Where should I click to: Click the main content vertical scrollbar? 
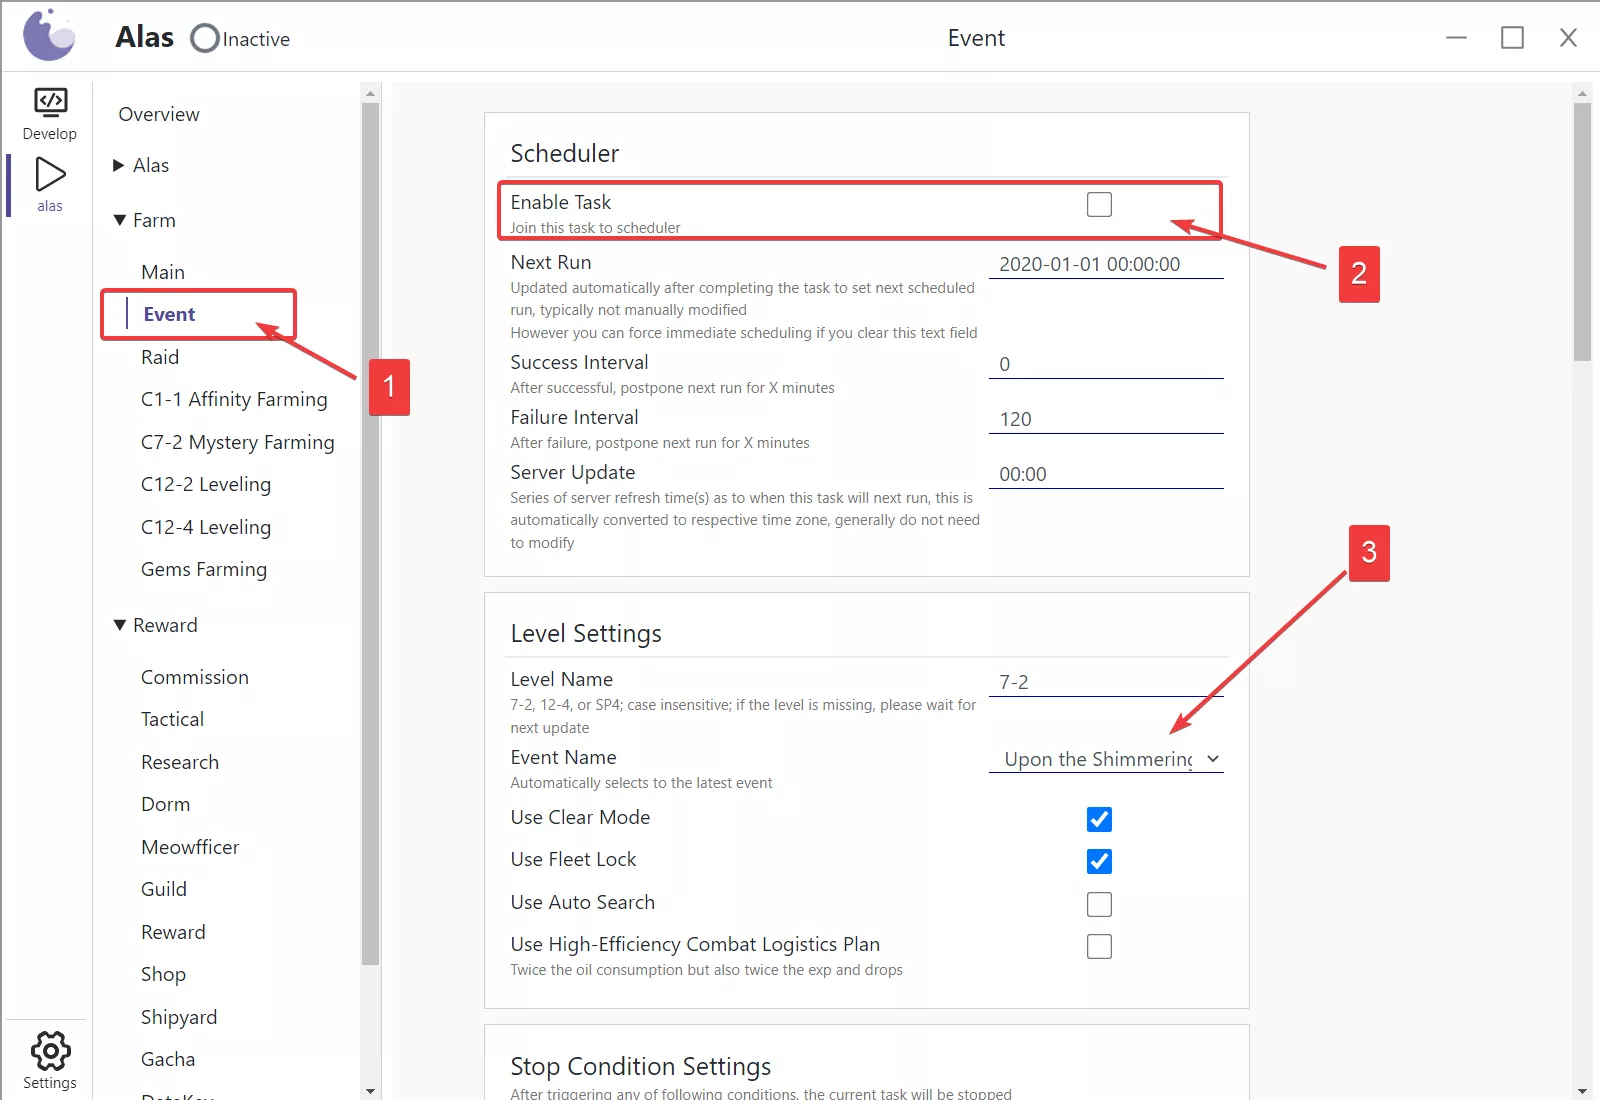pyautogui.click(x=1582, y=230)
